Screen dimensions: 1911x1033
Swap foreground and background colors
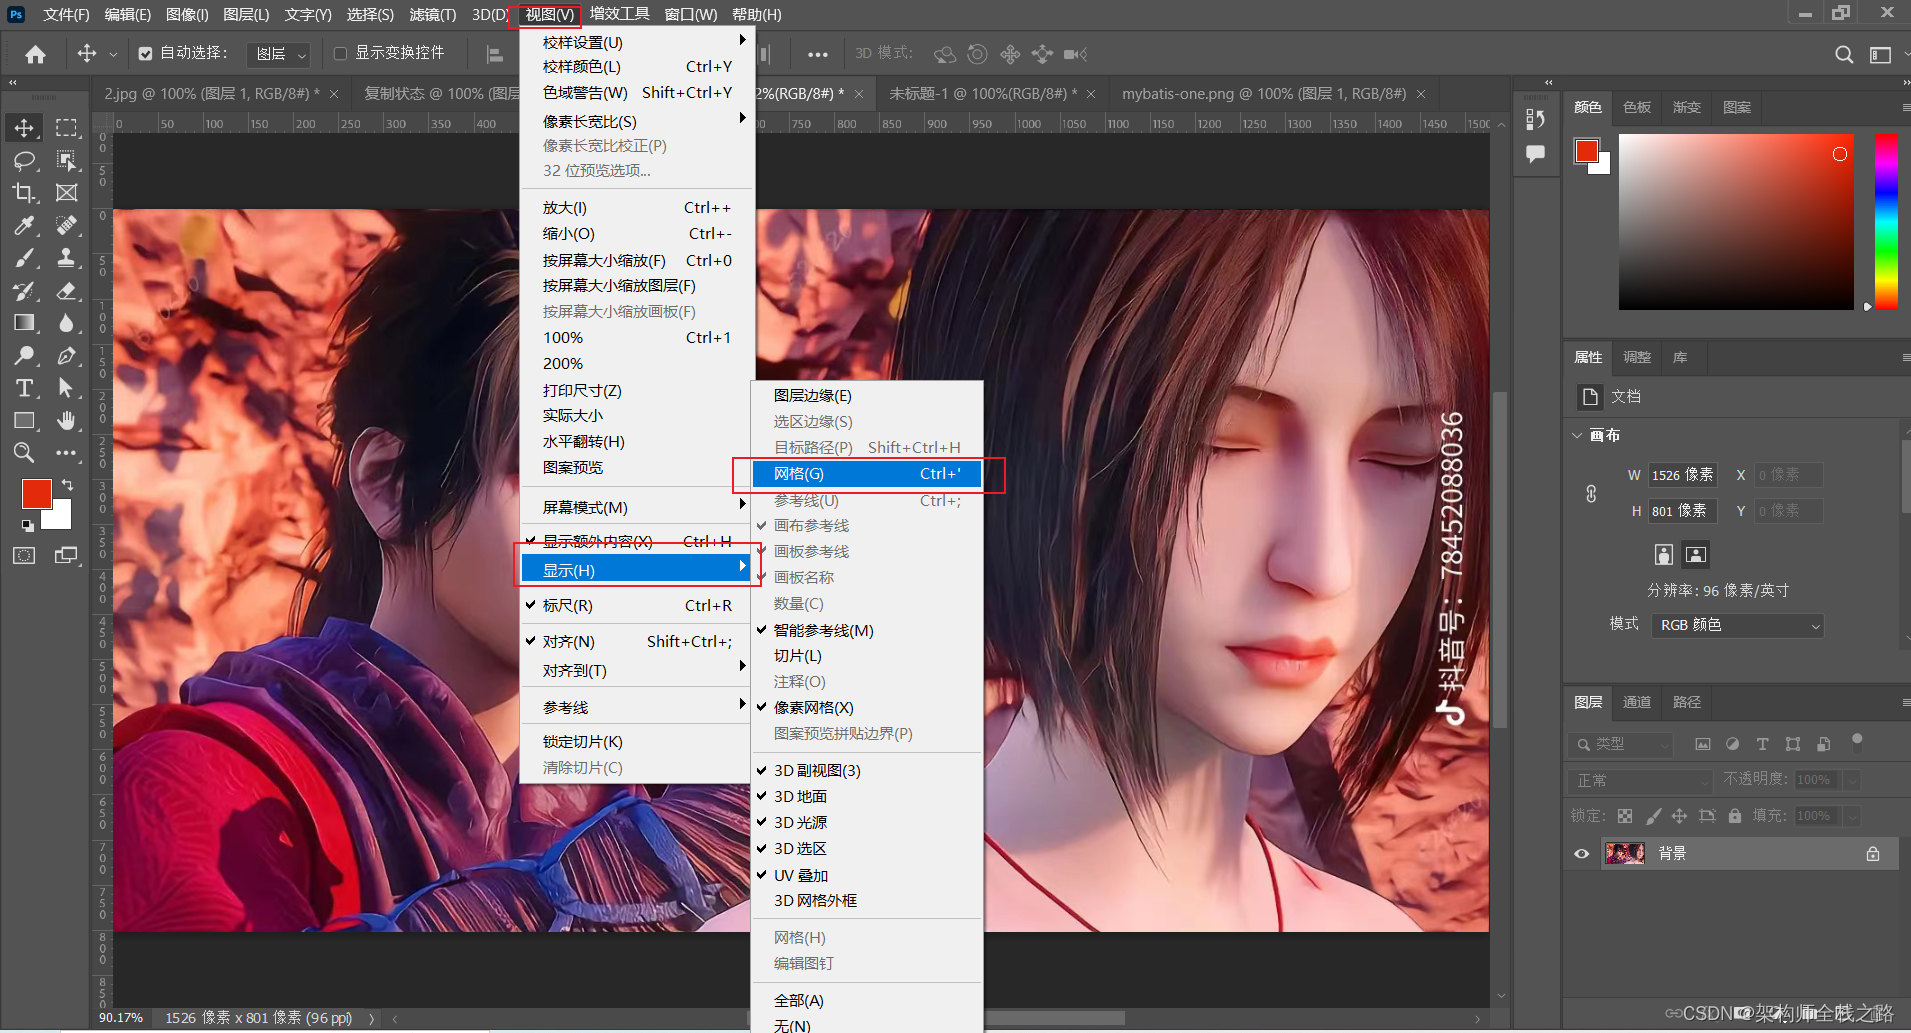(67, 484)
